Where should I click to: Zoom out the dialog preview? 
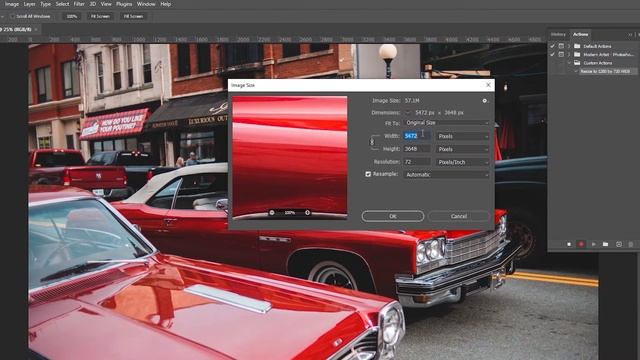pyautogui.click(x=272, y=213)
